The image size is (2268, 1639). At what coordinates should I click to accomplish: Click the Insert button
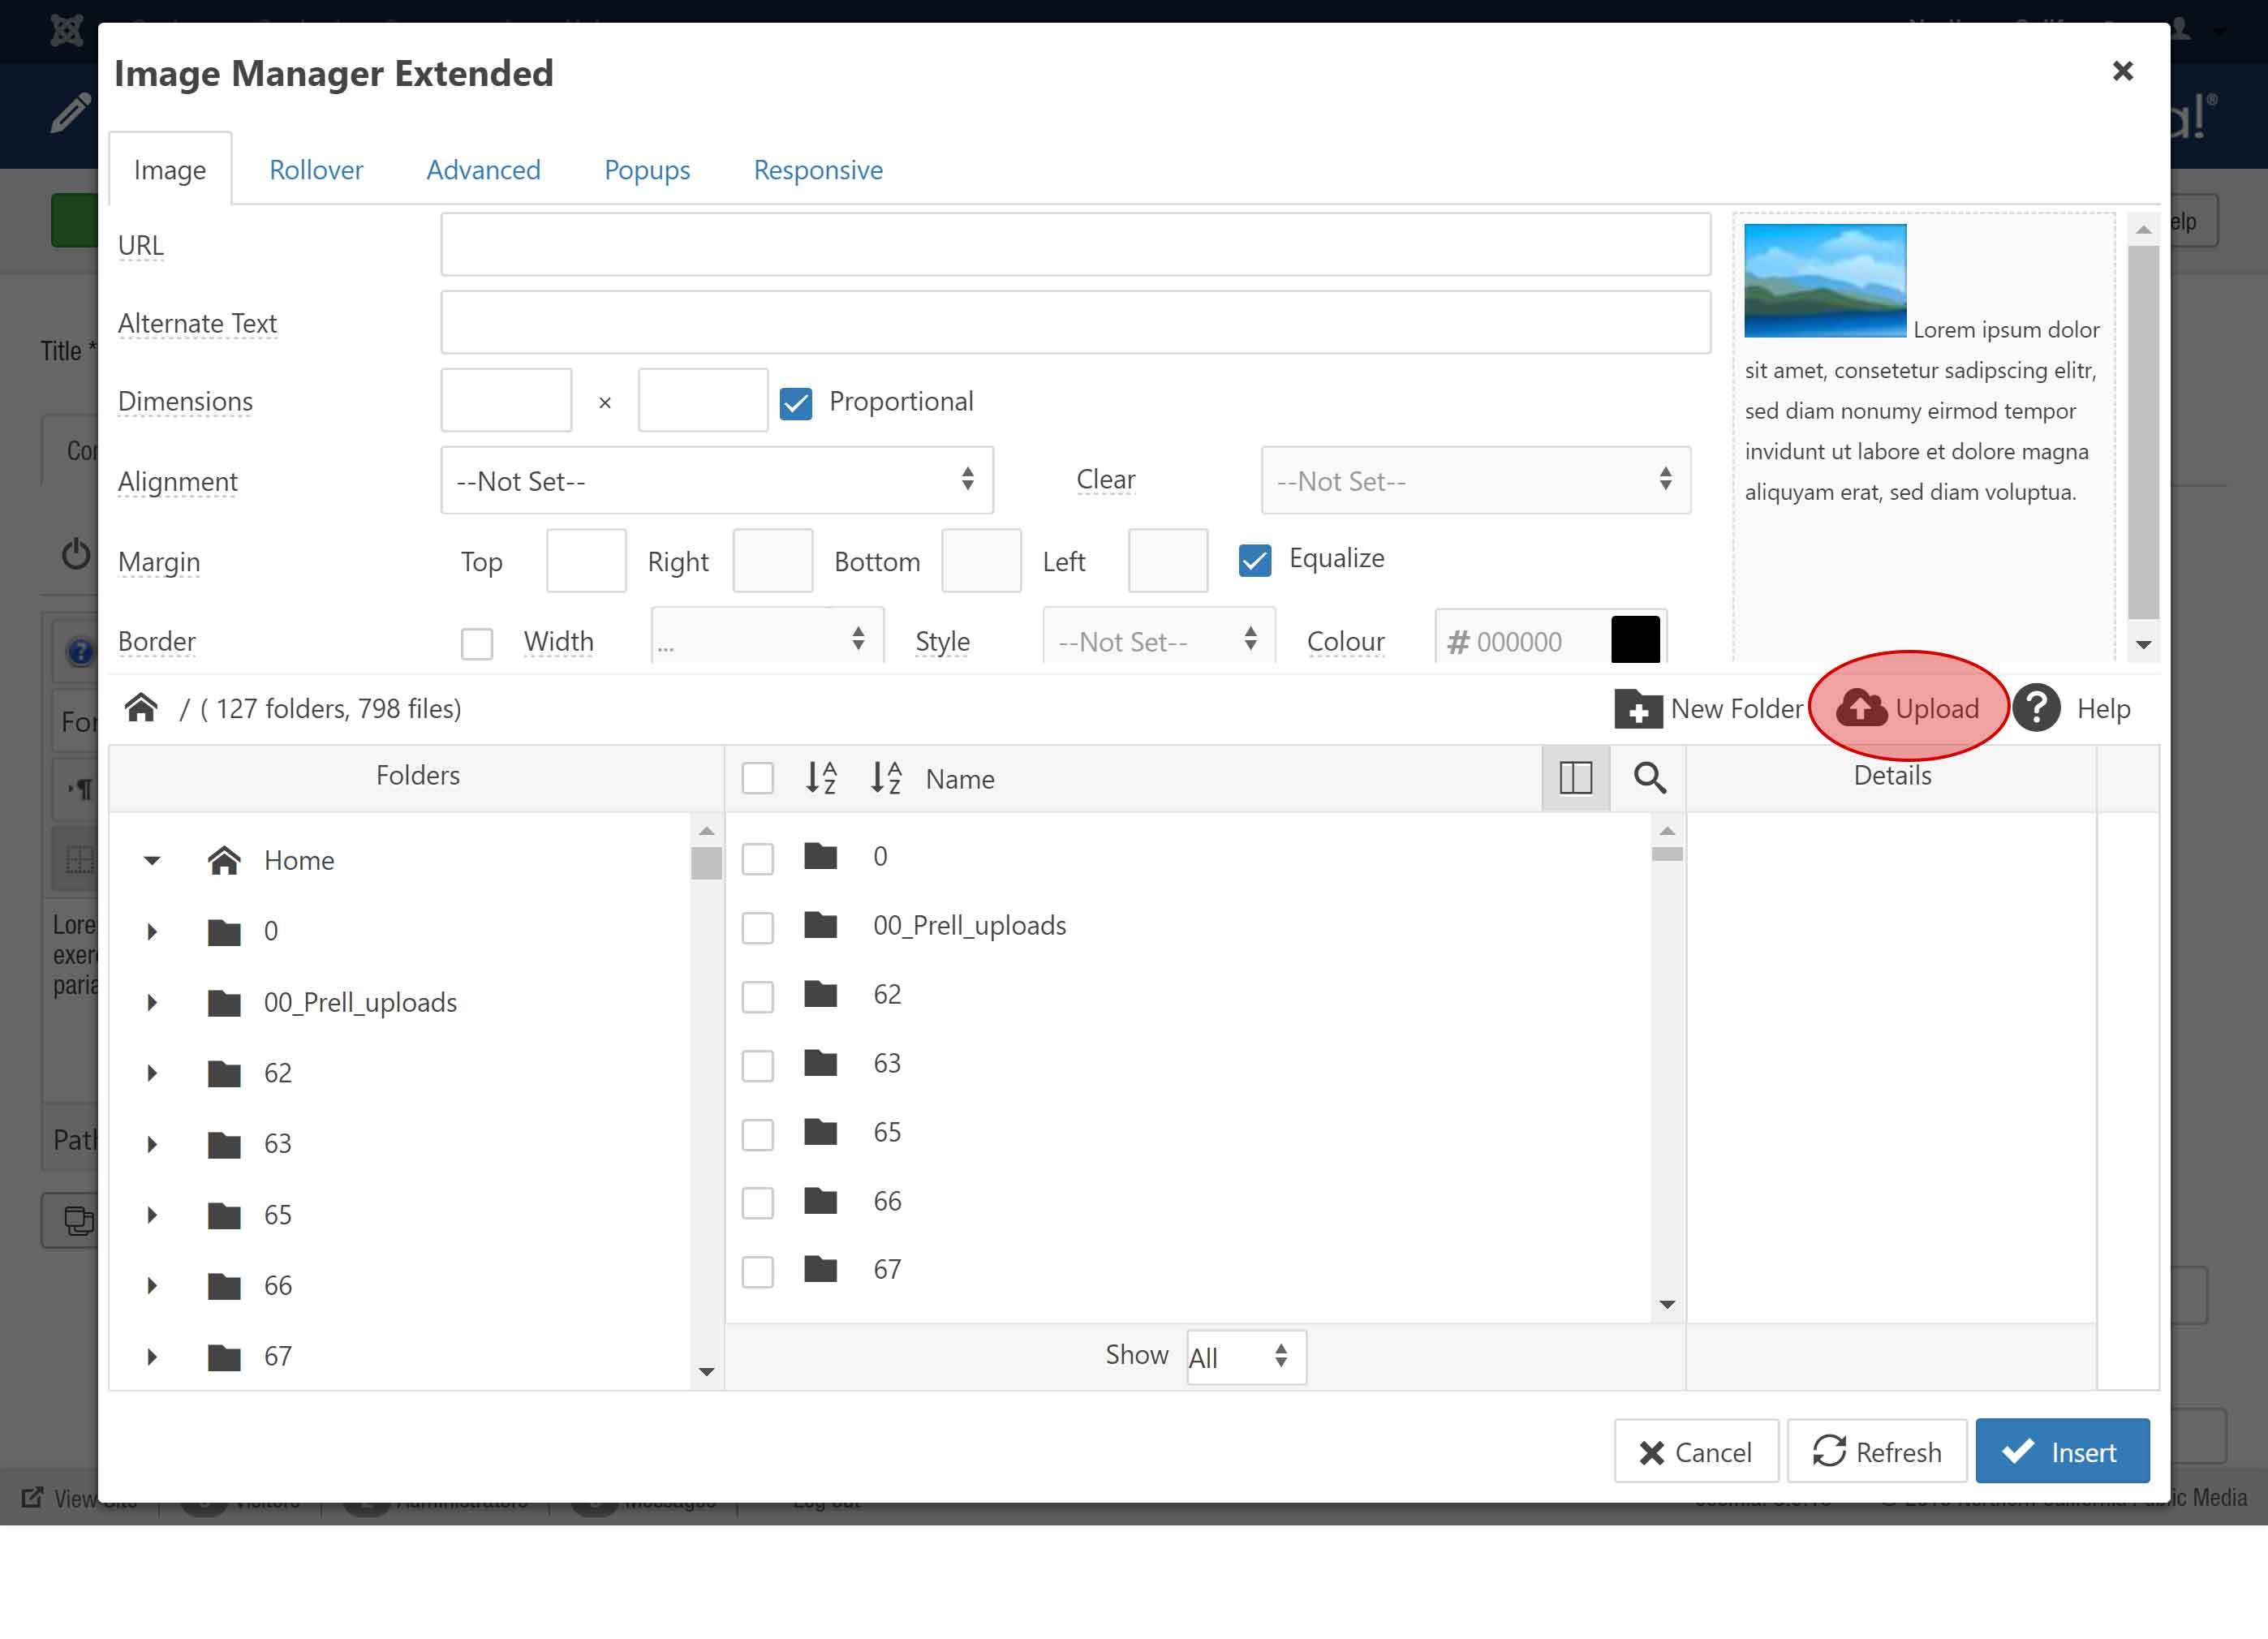[2062, 1451]
